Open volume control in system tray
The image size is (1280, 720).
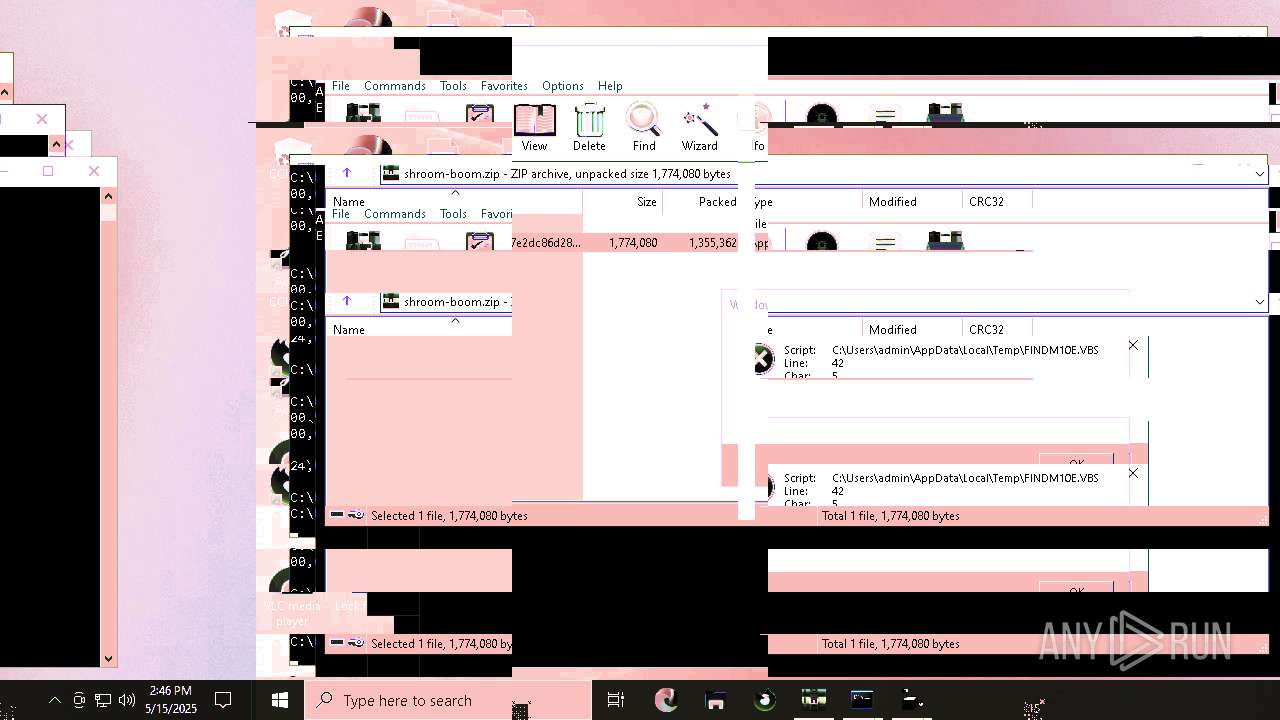(x=126, y=701)
